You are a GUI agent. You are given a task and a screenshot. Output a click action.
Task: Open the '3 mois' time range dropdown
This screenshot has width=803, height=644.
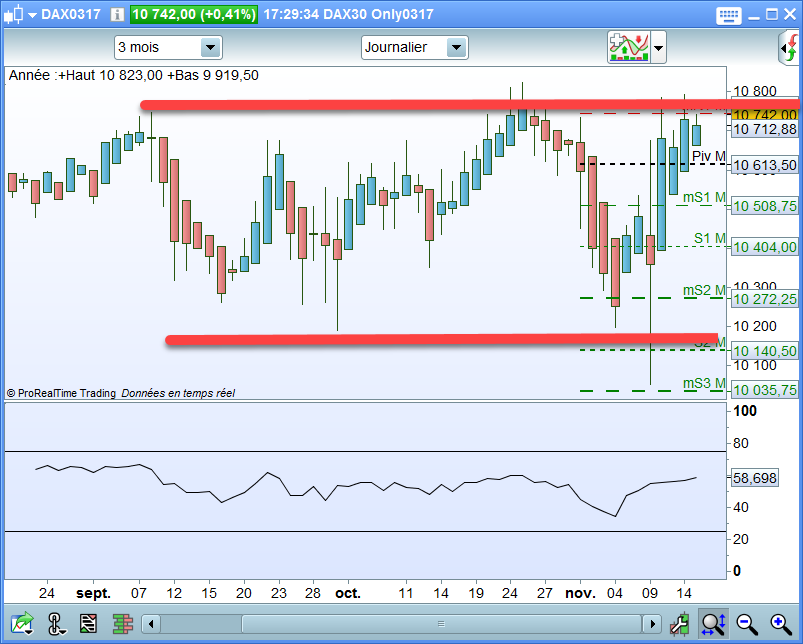[168, 48]
